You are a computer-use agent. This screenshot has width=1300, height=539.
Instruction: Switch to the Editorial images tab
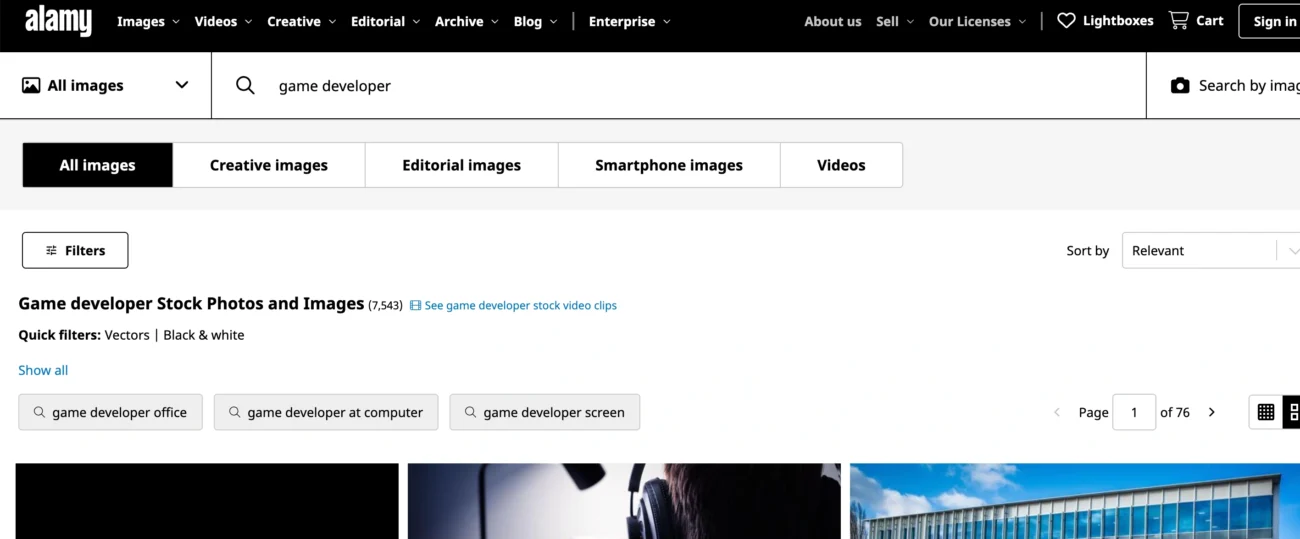461,165
